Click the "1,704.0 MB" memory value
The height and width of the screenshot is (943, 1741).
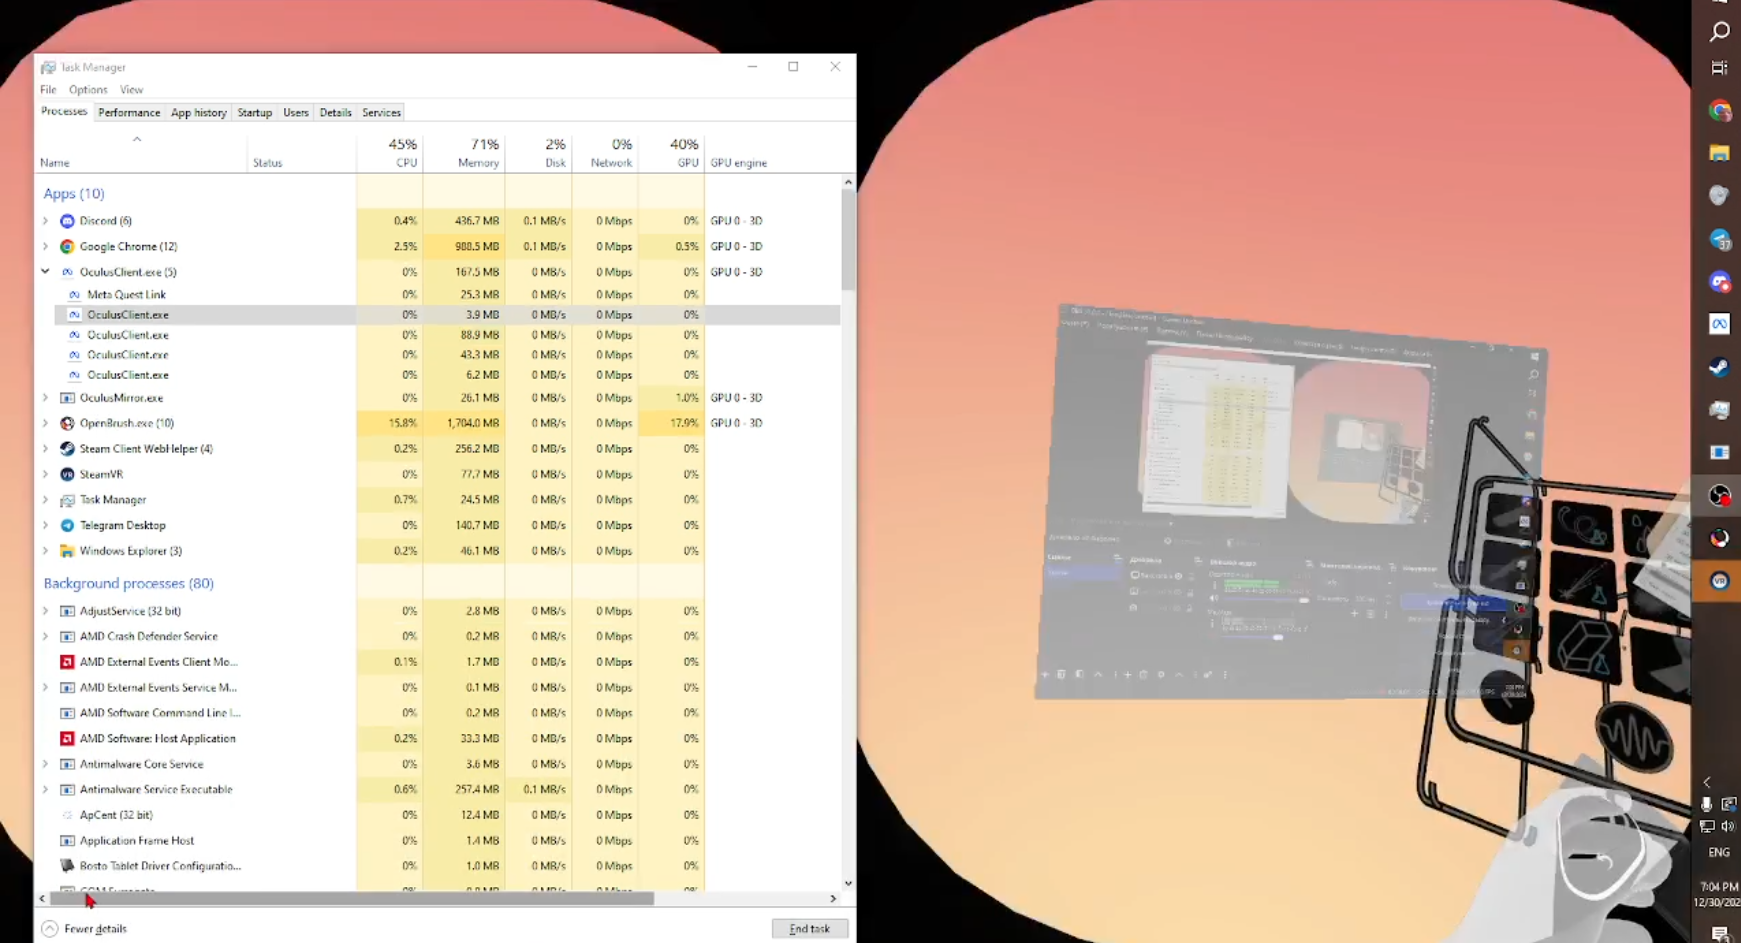pos(472,423)
